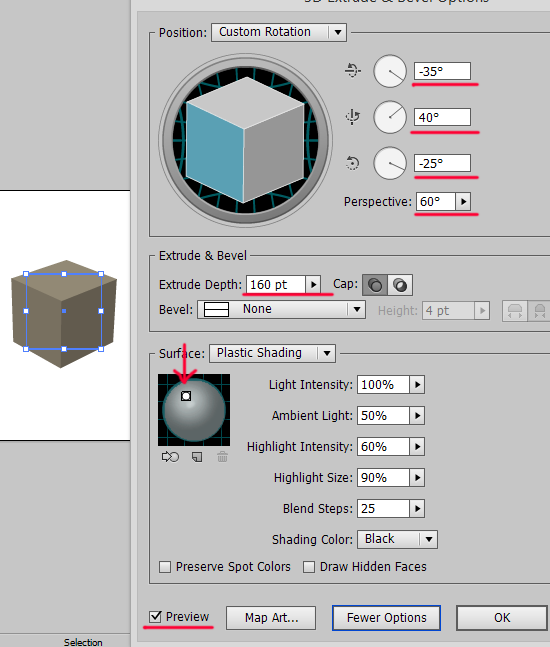Viewport: 550px width, 647px height.
Task: Click the extruded cube on the artboard
Action: click(x=64, y=314)
